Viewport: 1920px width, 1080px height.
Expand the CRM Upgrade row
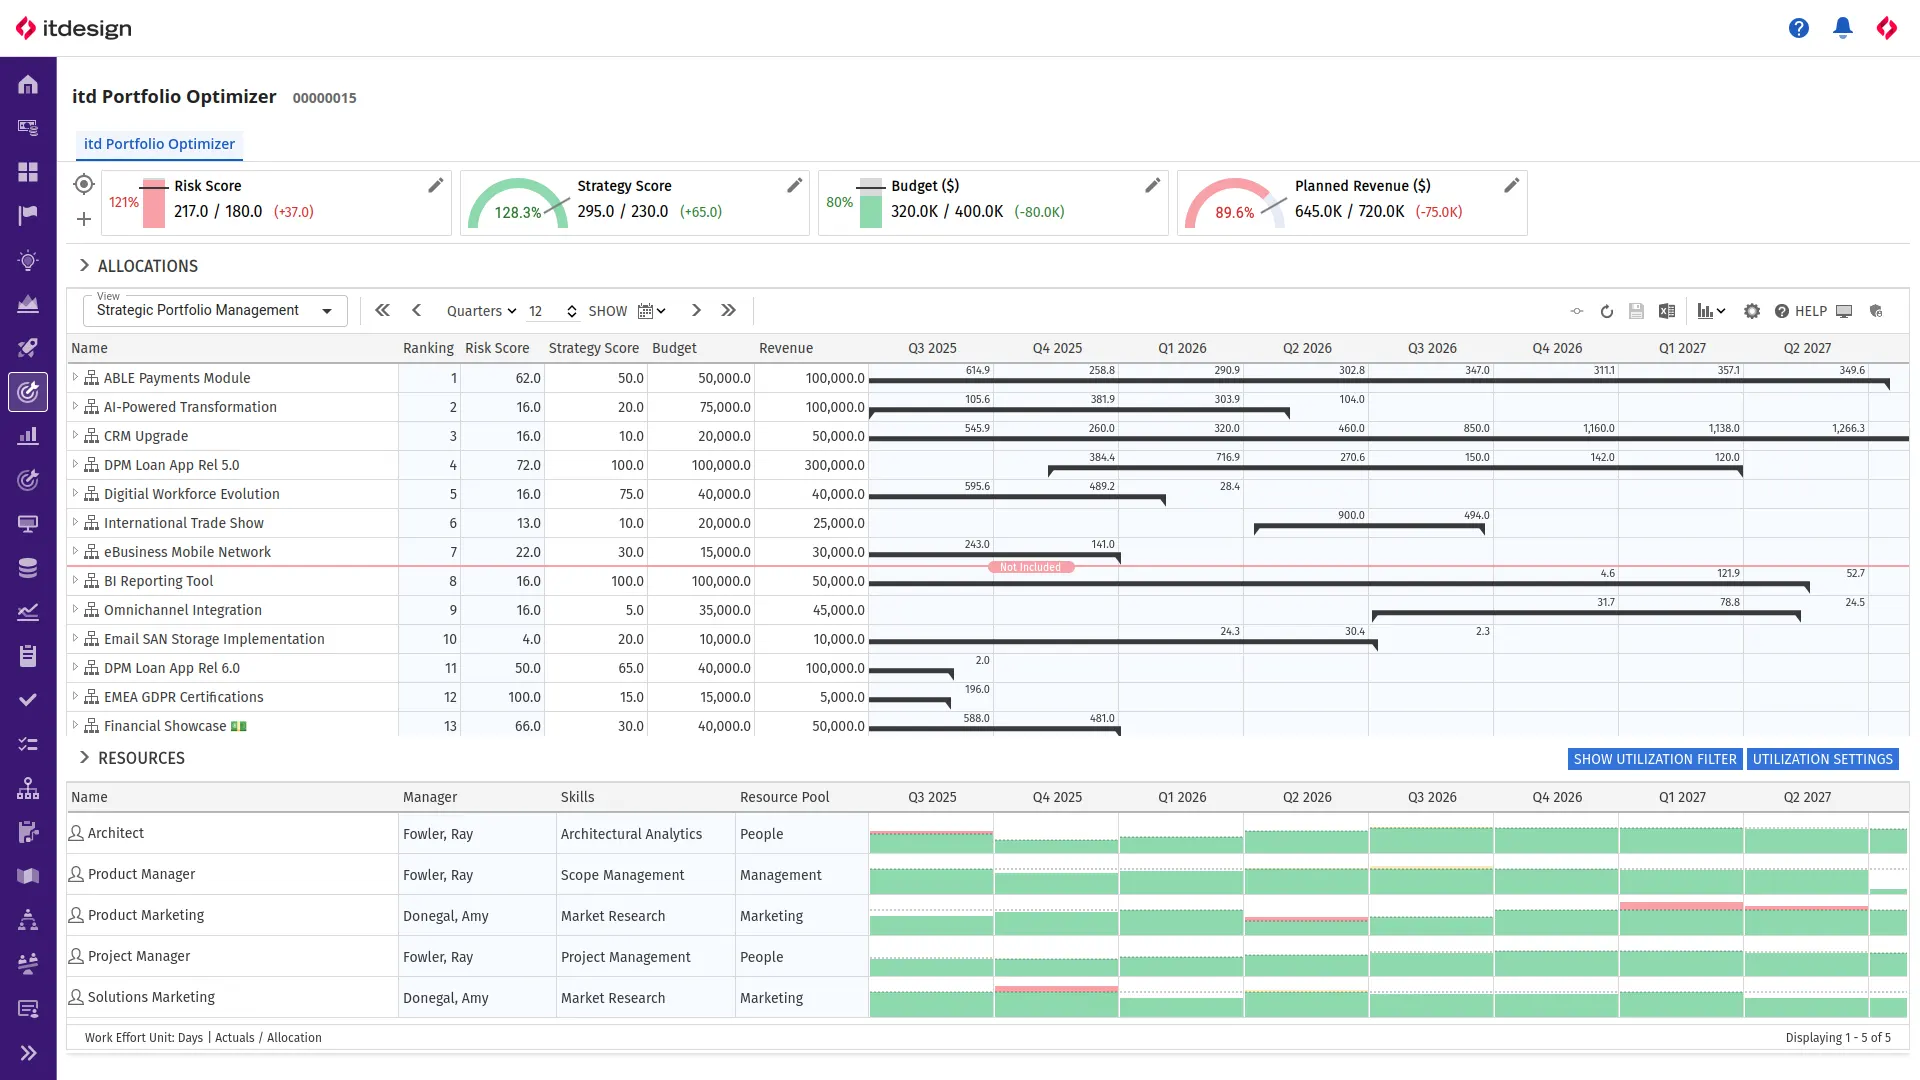click(75, 435)
